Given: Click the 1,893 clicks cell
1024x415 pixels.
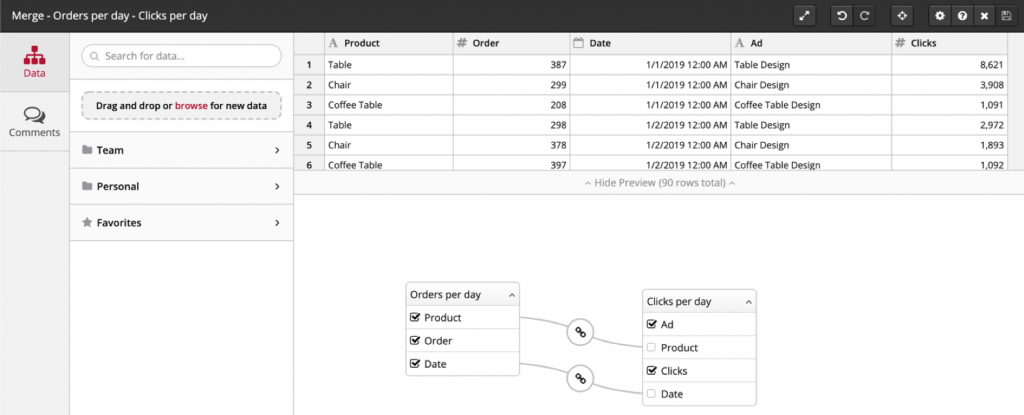Looking at the screenshot, I should click(x=950, y=145).
